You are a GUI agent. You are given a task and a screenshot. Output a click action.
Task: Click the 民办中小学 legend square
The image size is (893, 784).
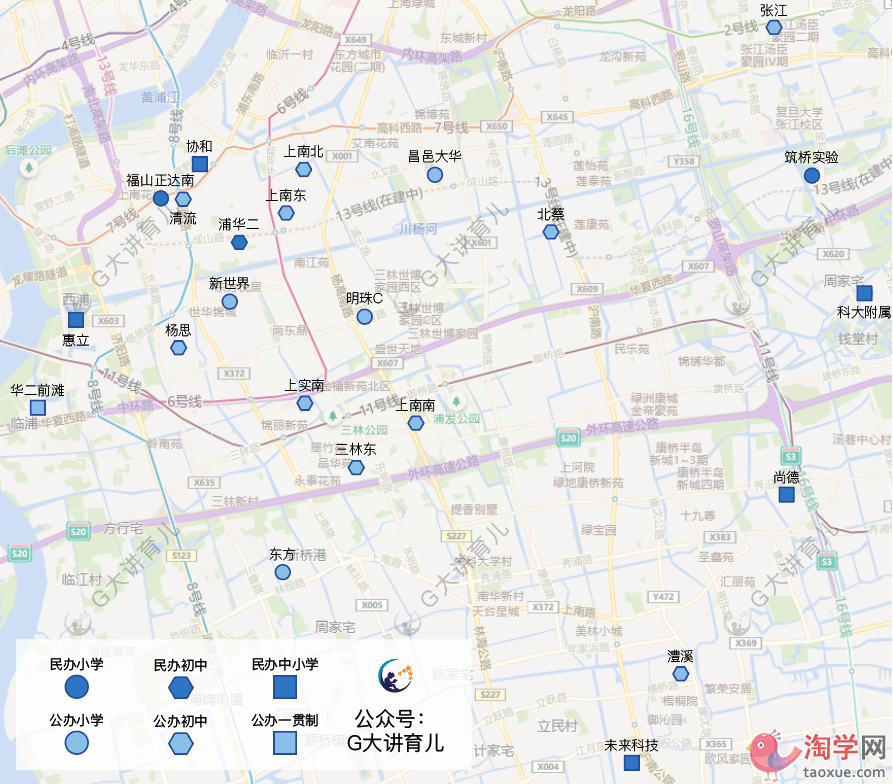[x=285, y=687]
